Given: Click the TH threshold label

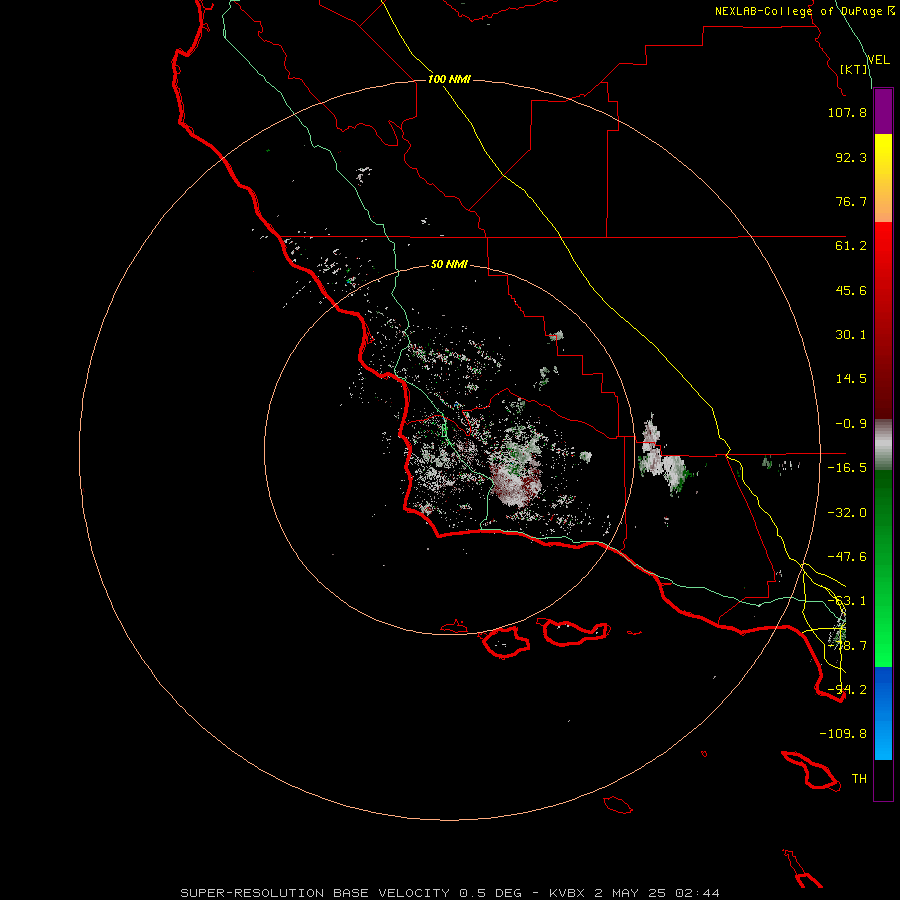Looking at the screenshot, I should pos(859,779).
